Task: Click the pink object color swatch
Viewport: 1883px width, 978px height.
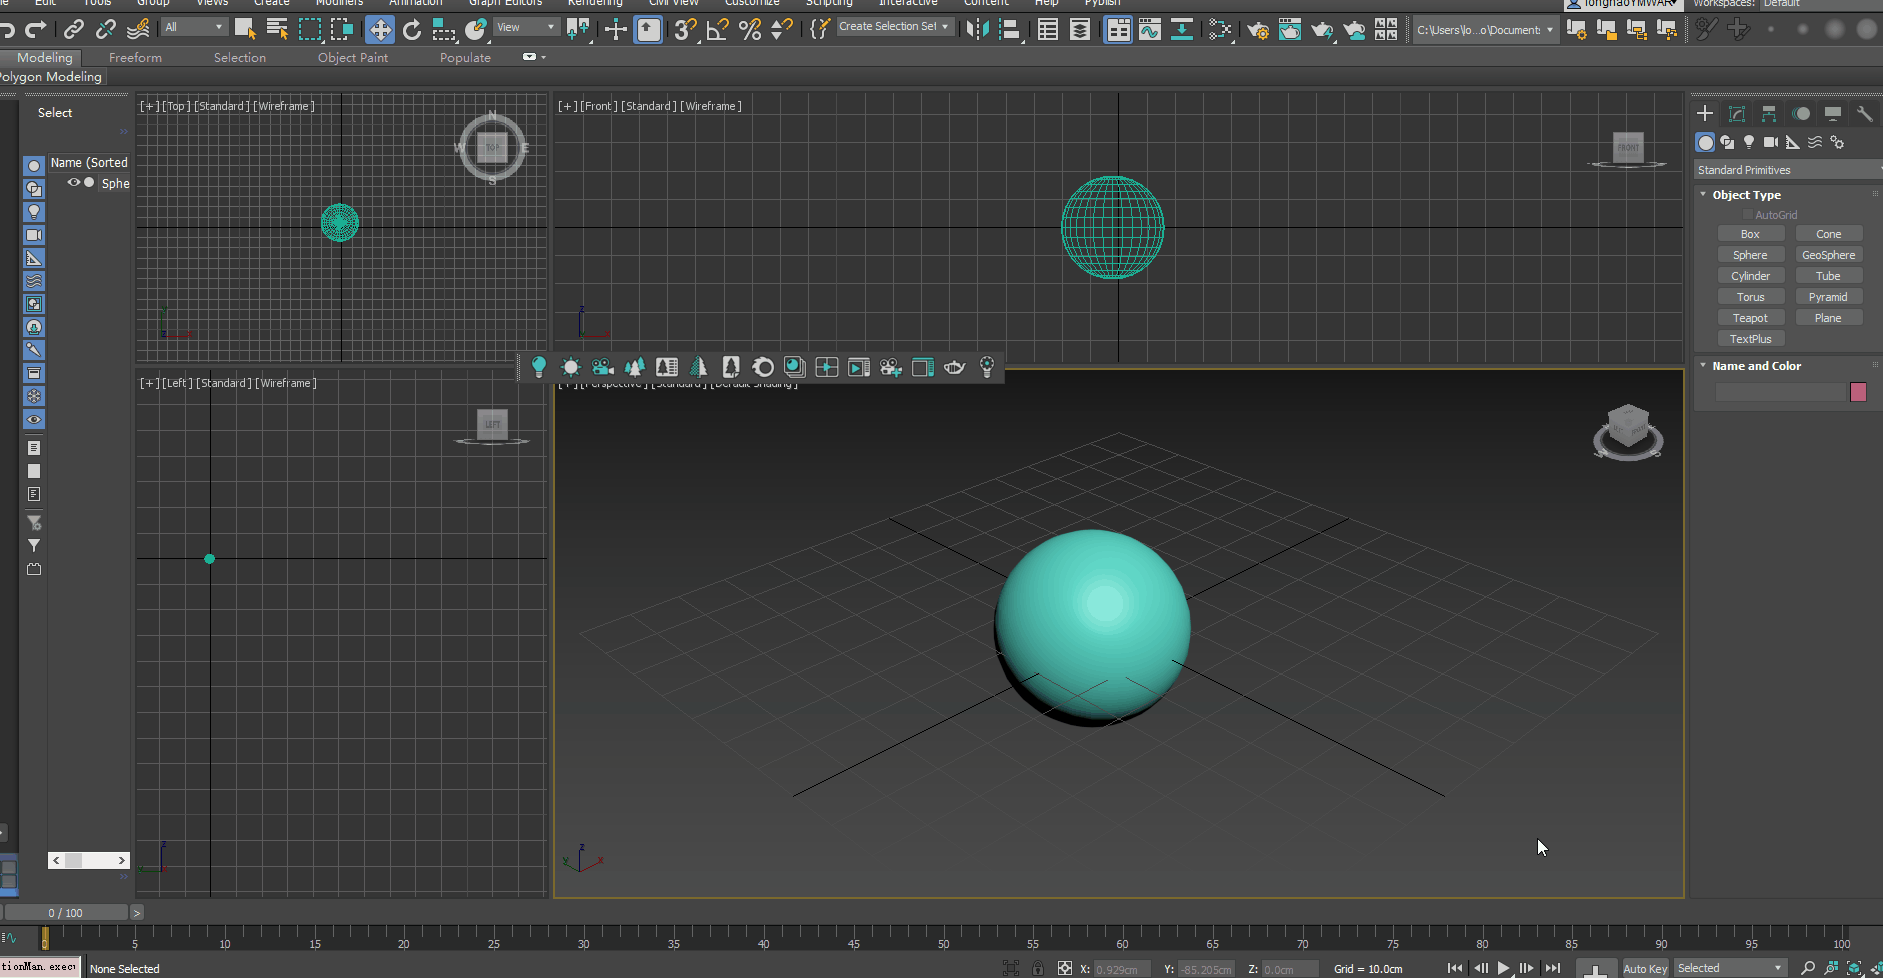Action: coord(1858,392)
